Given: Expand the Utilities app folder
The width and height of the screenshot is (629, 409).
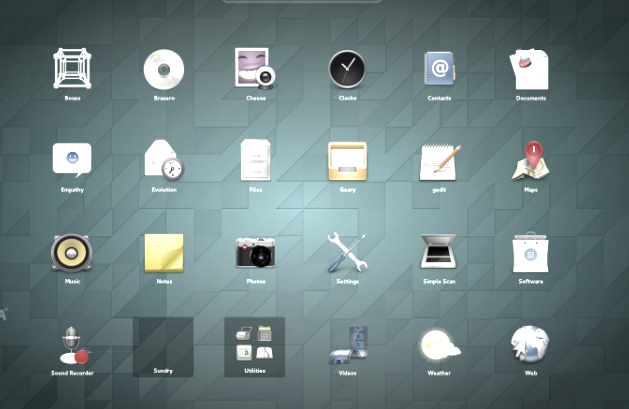Looking at the screenshot, I should coord(255,347).
